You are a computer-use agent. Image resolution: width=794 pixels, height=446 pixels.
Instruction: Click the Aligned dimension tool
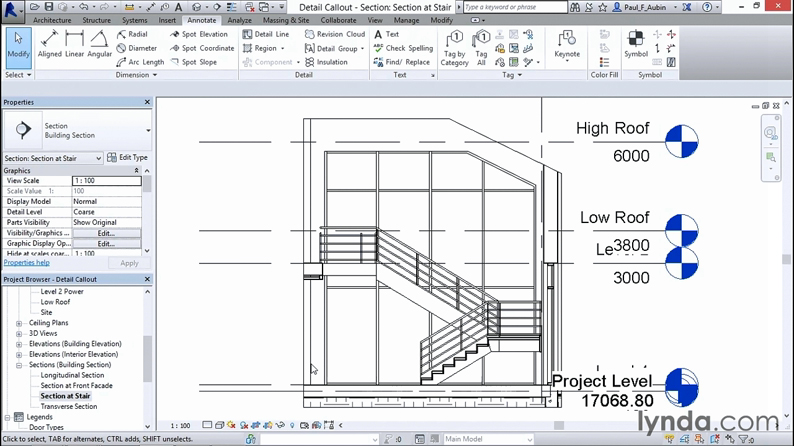(49, 45)
